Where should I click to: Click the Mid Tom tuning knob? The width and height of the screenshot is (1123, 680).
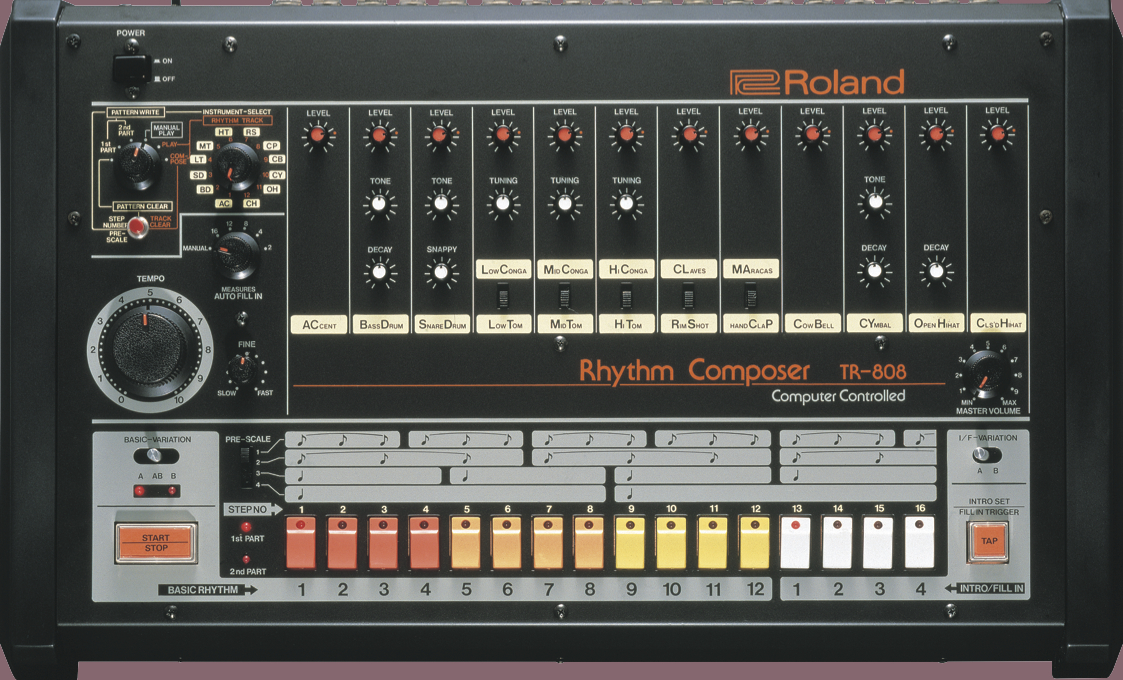pos(565,203)
